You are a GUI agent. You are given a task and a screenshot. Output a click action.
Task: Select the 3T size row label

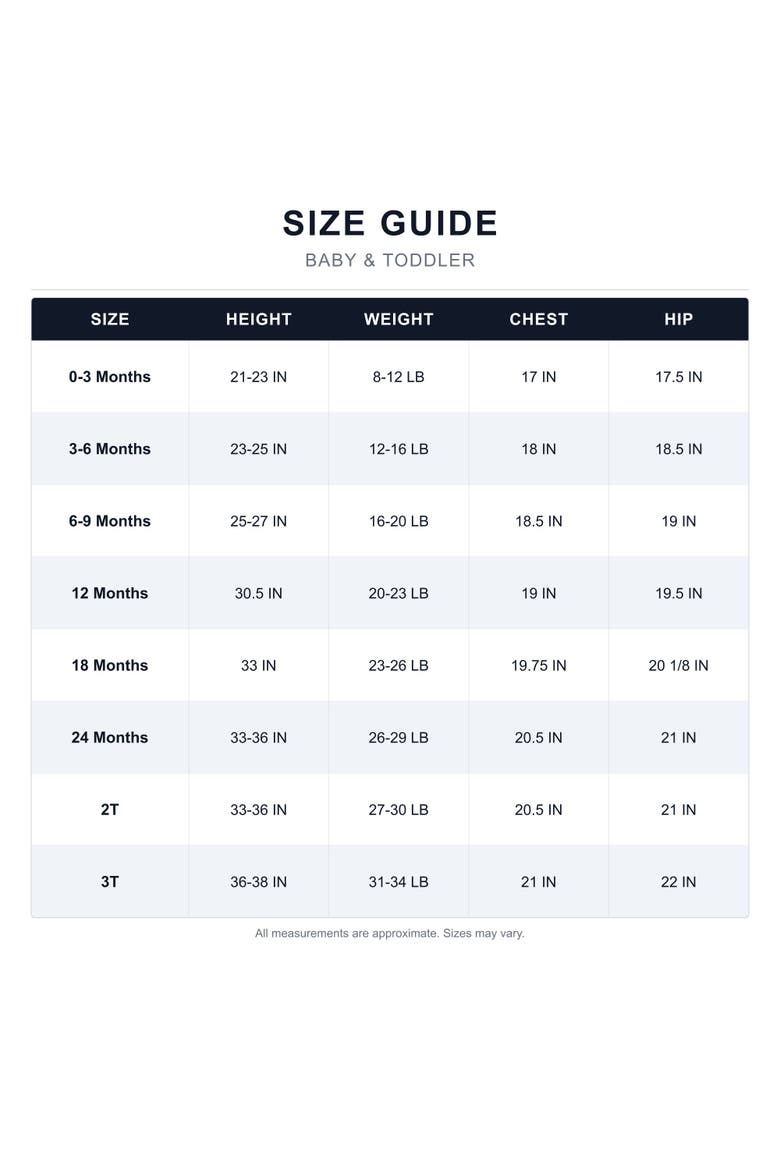[110, 882]
